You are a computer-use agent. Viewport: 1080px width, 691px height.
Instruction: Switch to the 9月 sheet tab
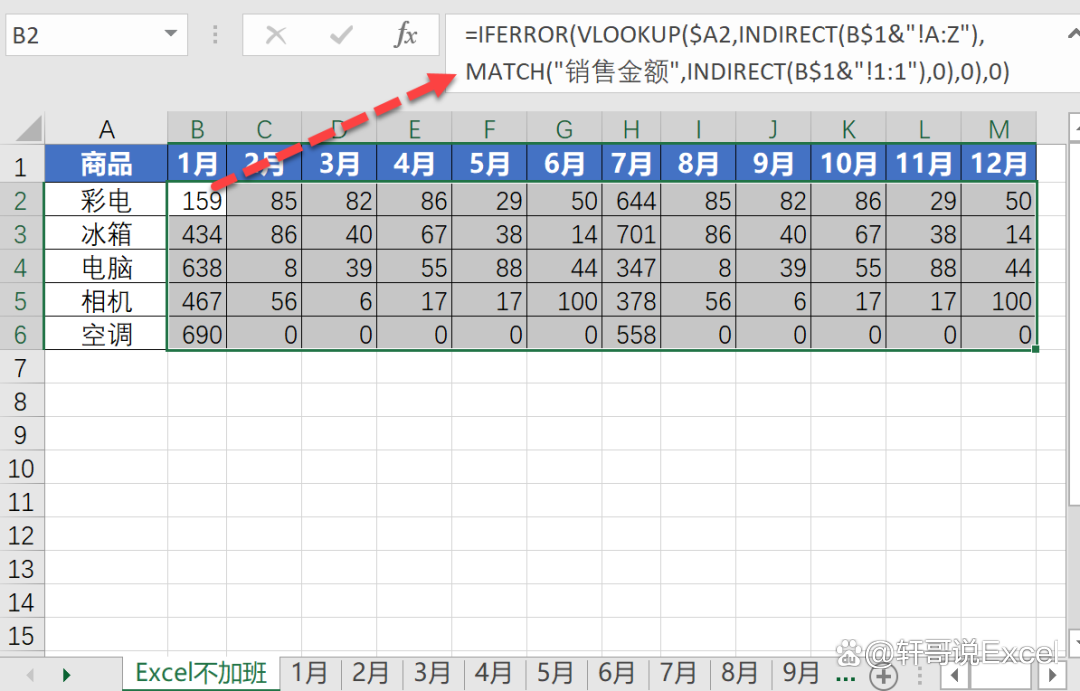(x=801, y=673)
